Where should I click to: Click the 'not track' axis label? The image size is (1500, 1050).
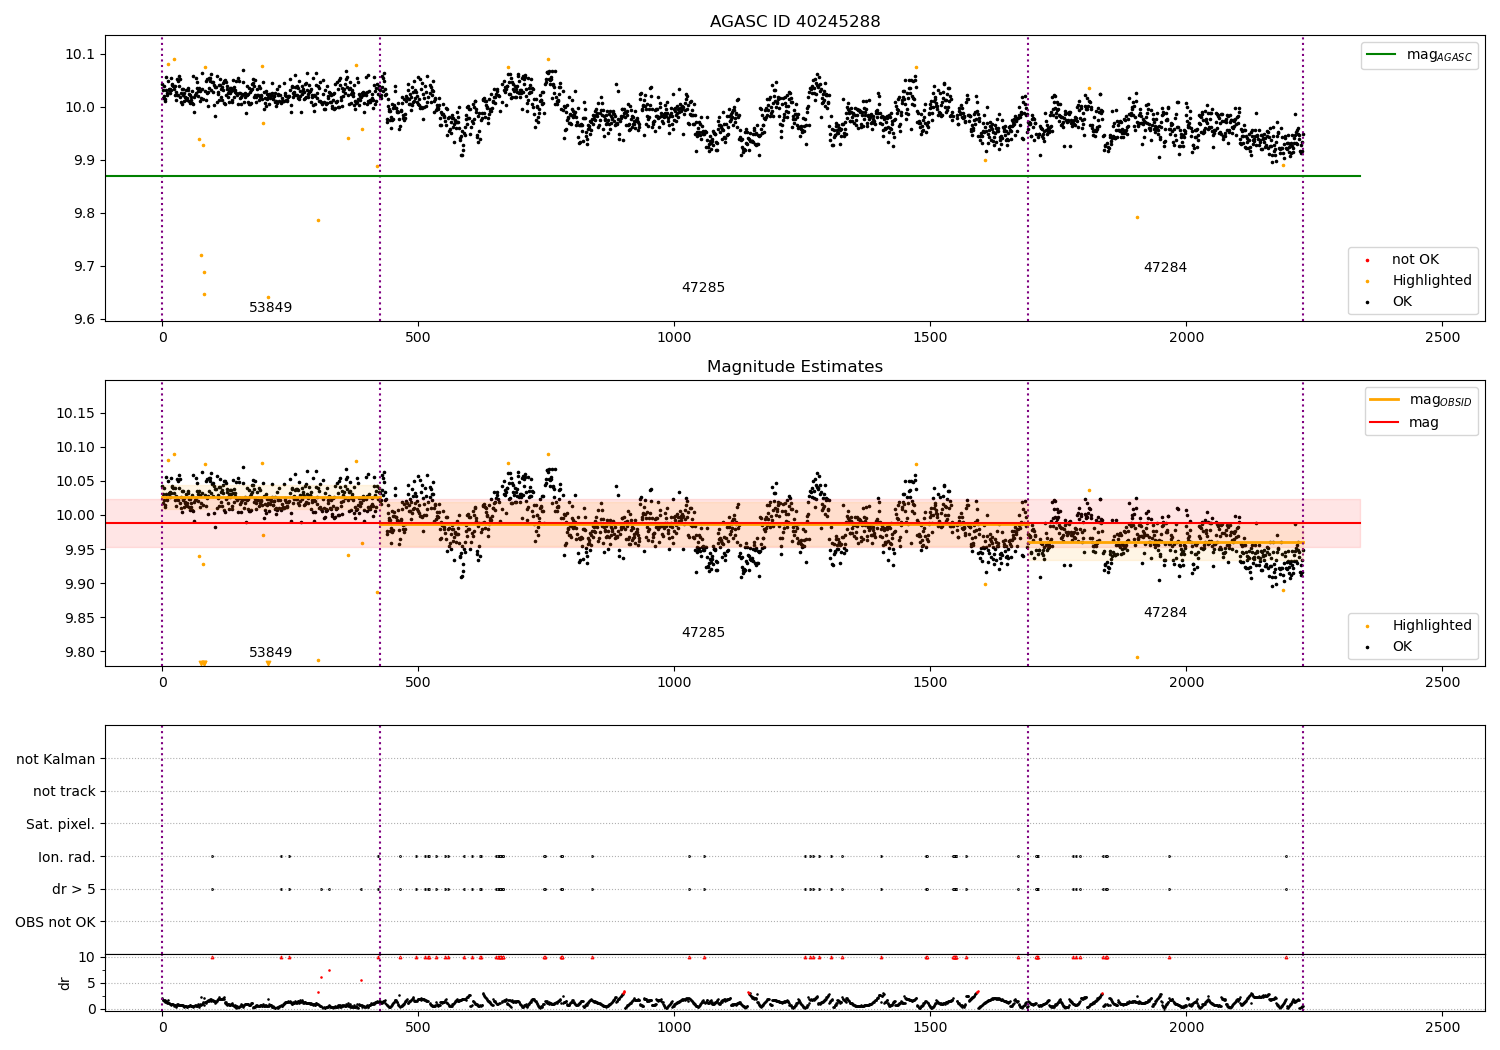click(x=64, y=792)
